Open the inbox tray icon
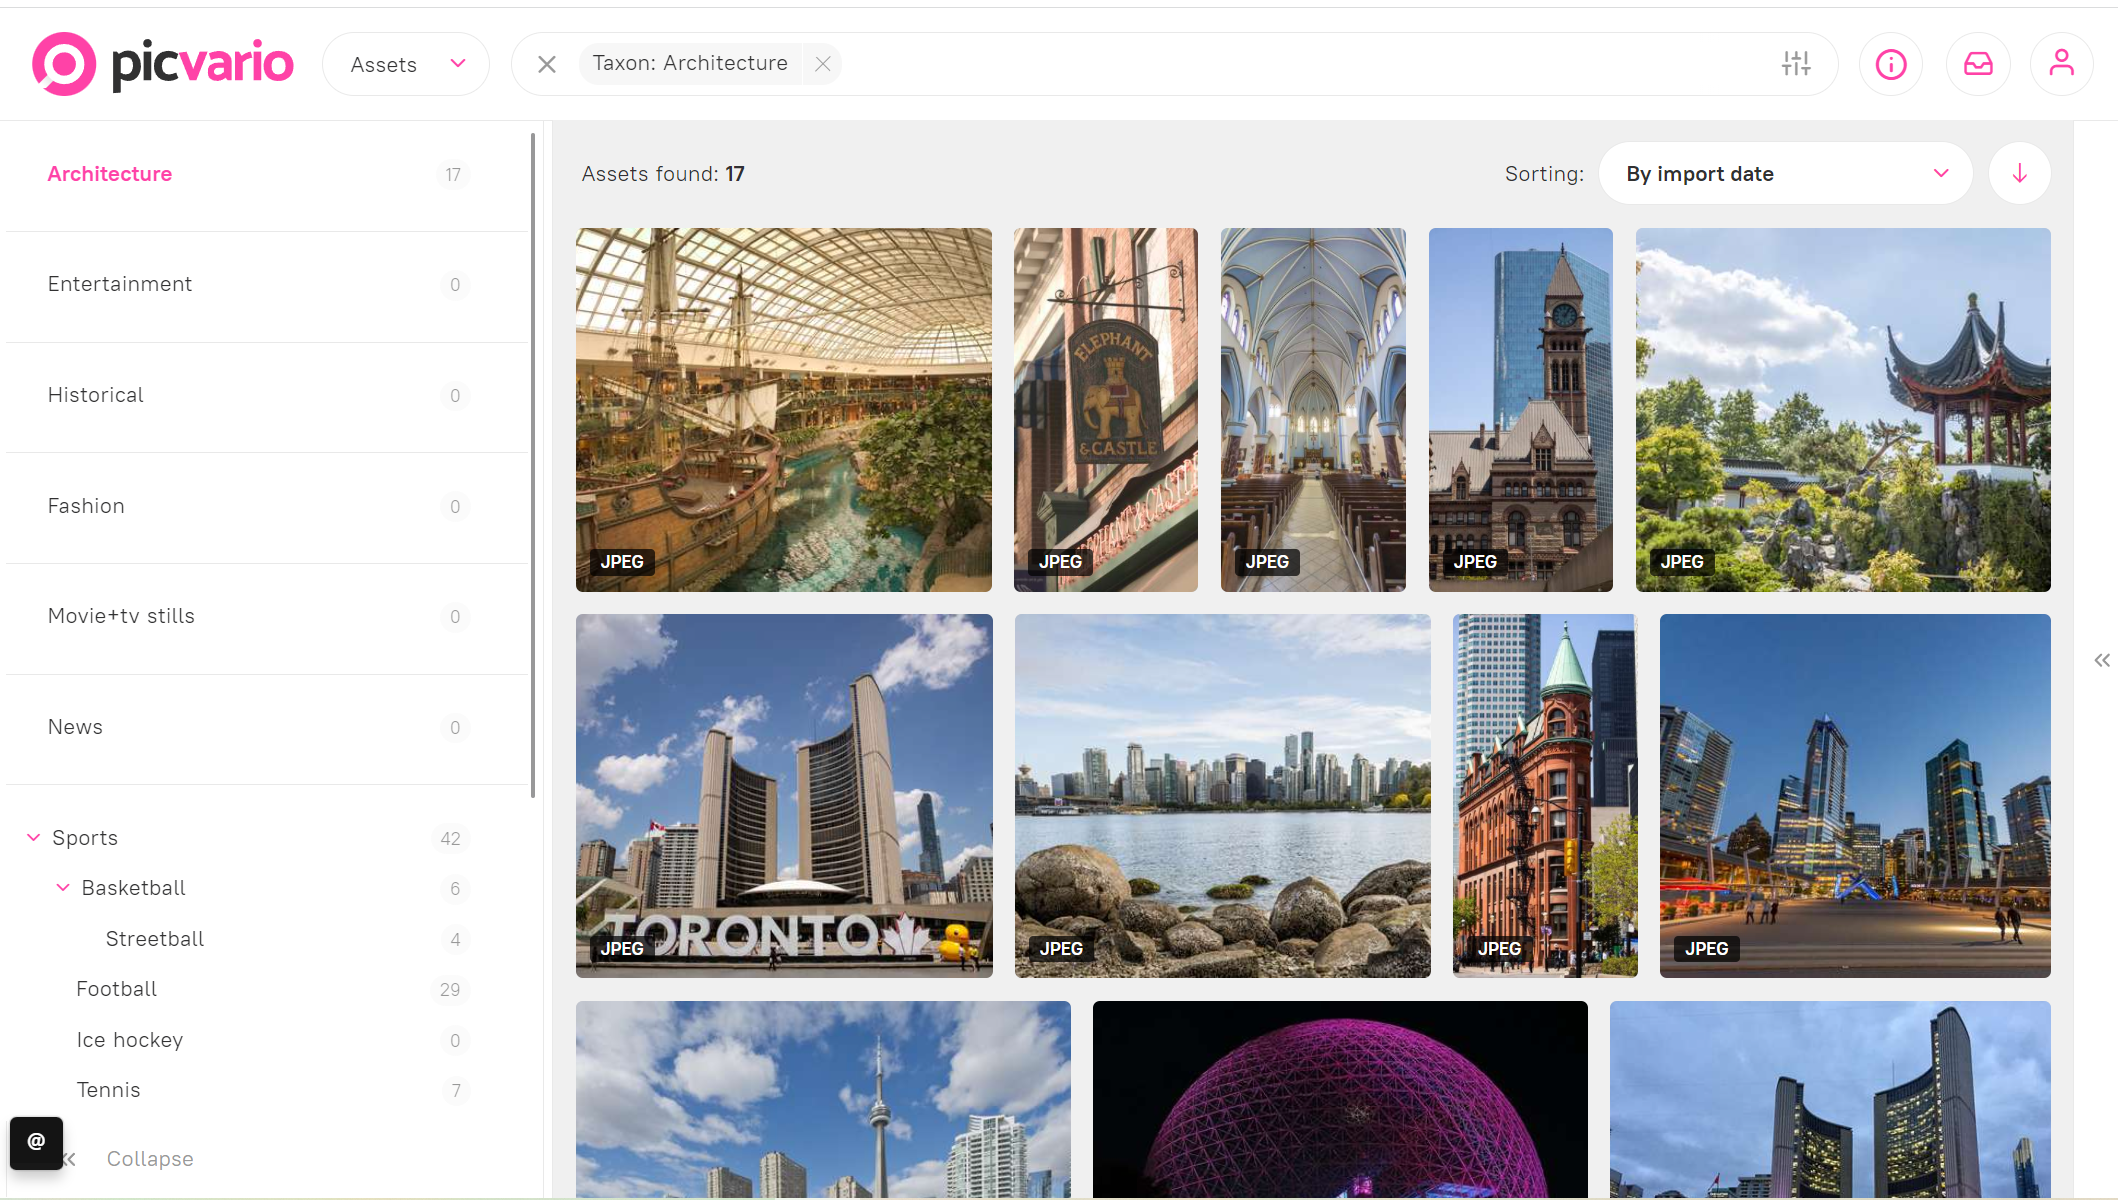 (x=1977, y=64)
